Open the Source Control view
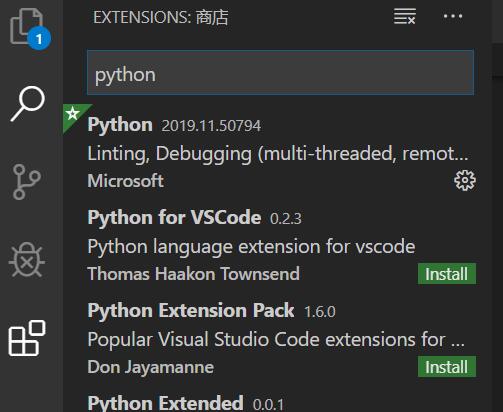Screen dimensions: 503x412 click(x=27, y=182)
